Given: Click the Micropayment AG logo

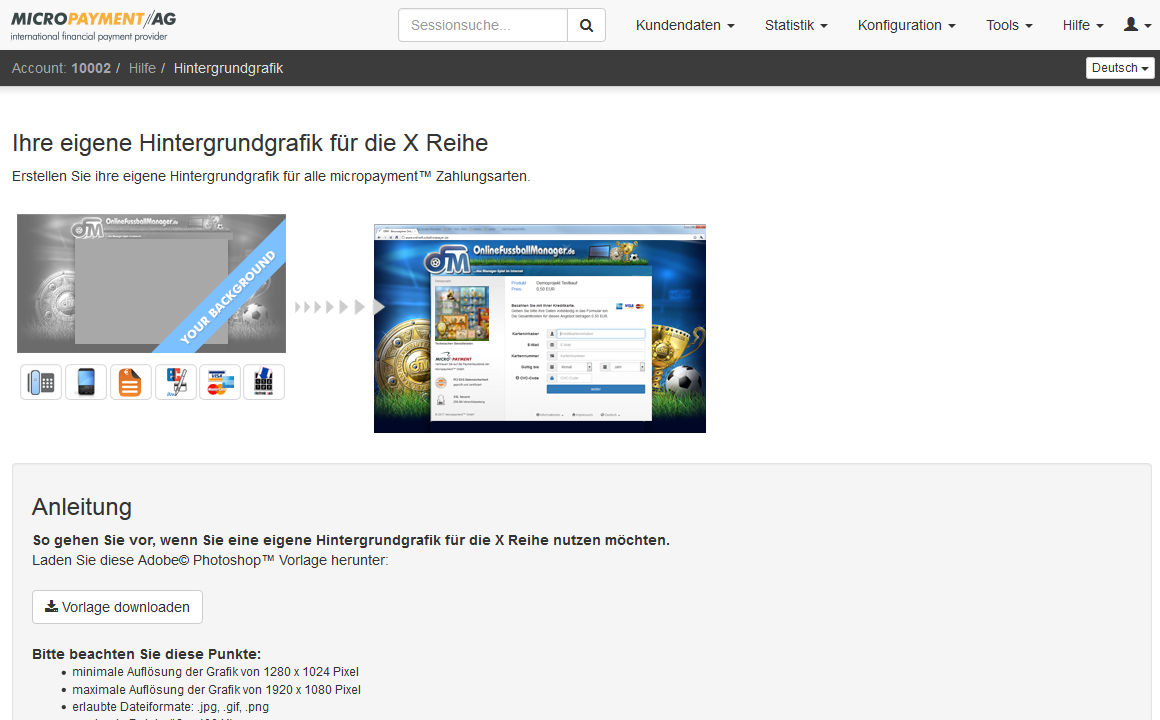Looking at the screenshot, I should coord(93,25).
